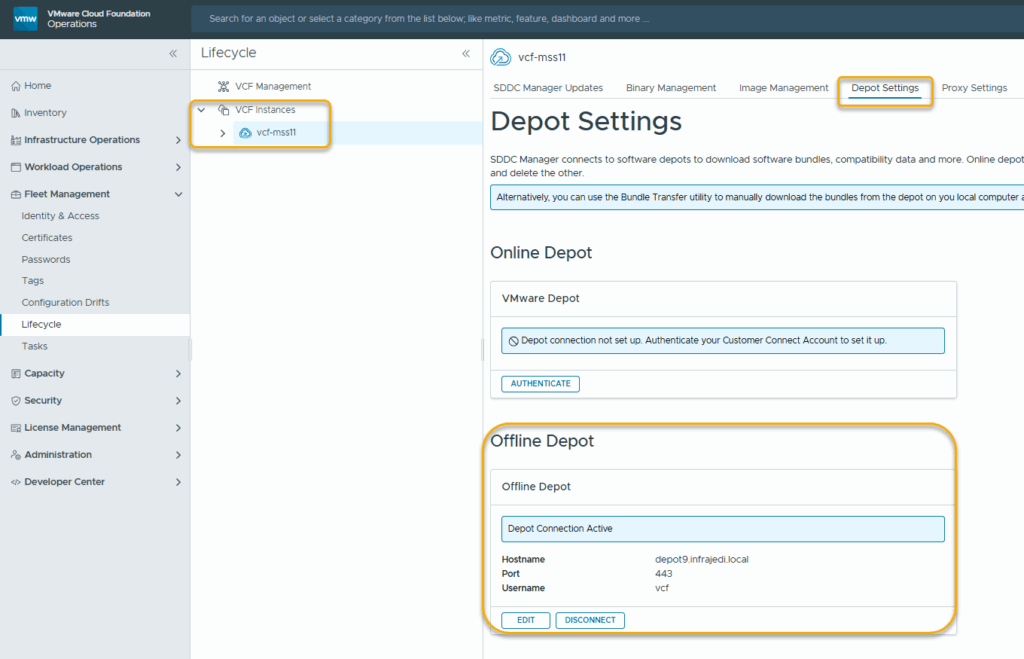Switch to the Image Management tab
This screenshot has height=659, width=1024.
click(x=783, y=88)
